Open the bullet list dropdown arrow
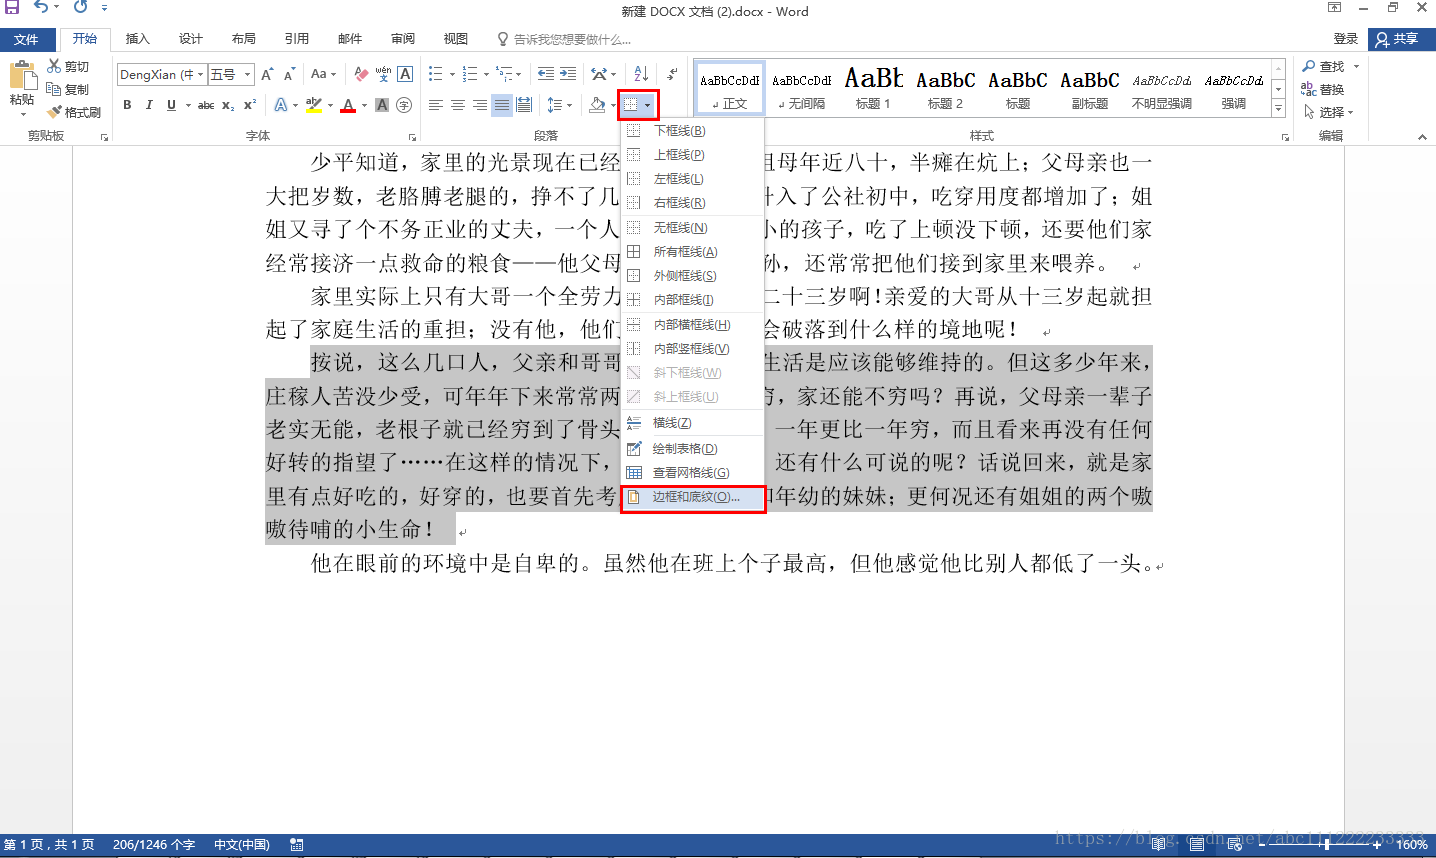The height and width of the screenshot is (858, 1436). (x=452, y=74)
